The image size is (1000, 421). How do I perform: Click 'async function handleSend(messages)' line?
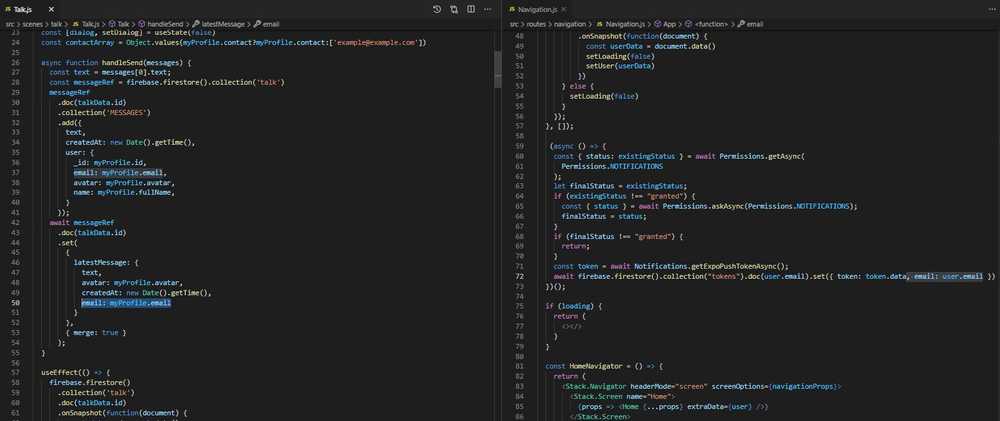[116, 63]
